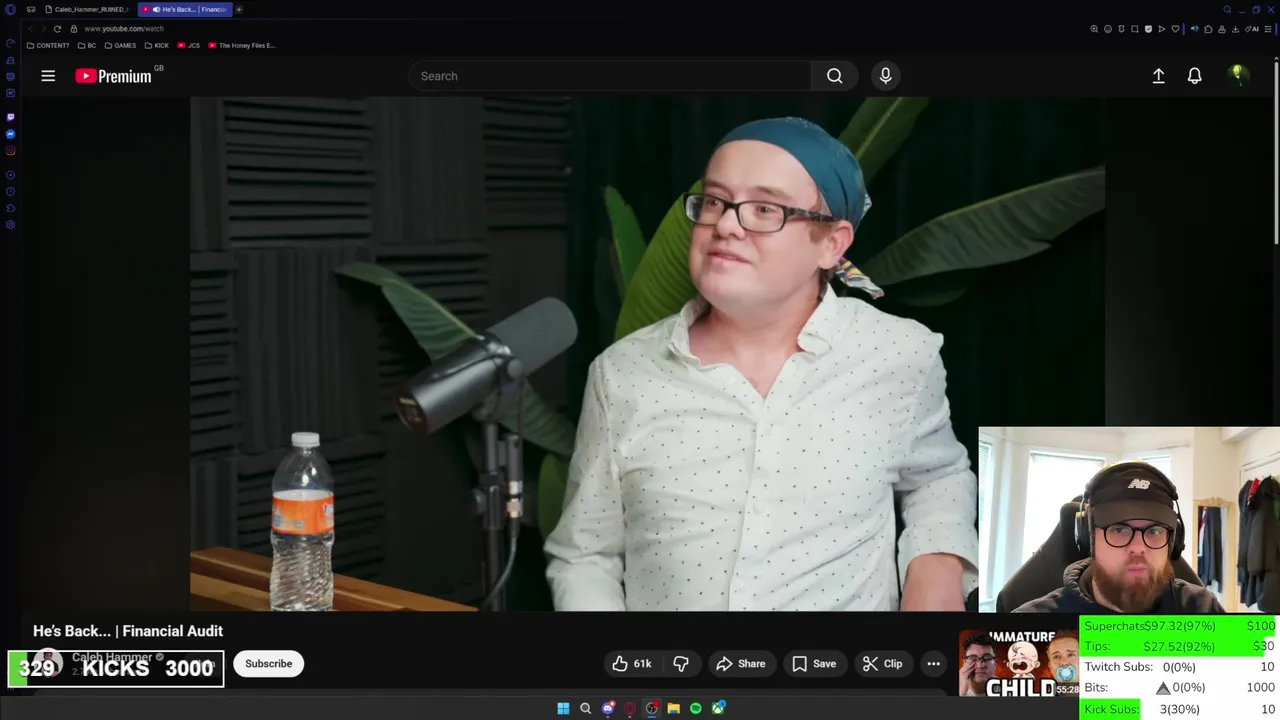Viewport: 1280px width, 720px height.
Task: Open Xbox app from the taskbar
Action: point(718,709)
